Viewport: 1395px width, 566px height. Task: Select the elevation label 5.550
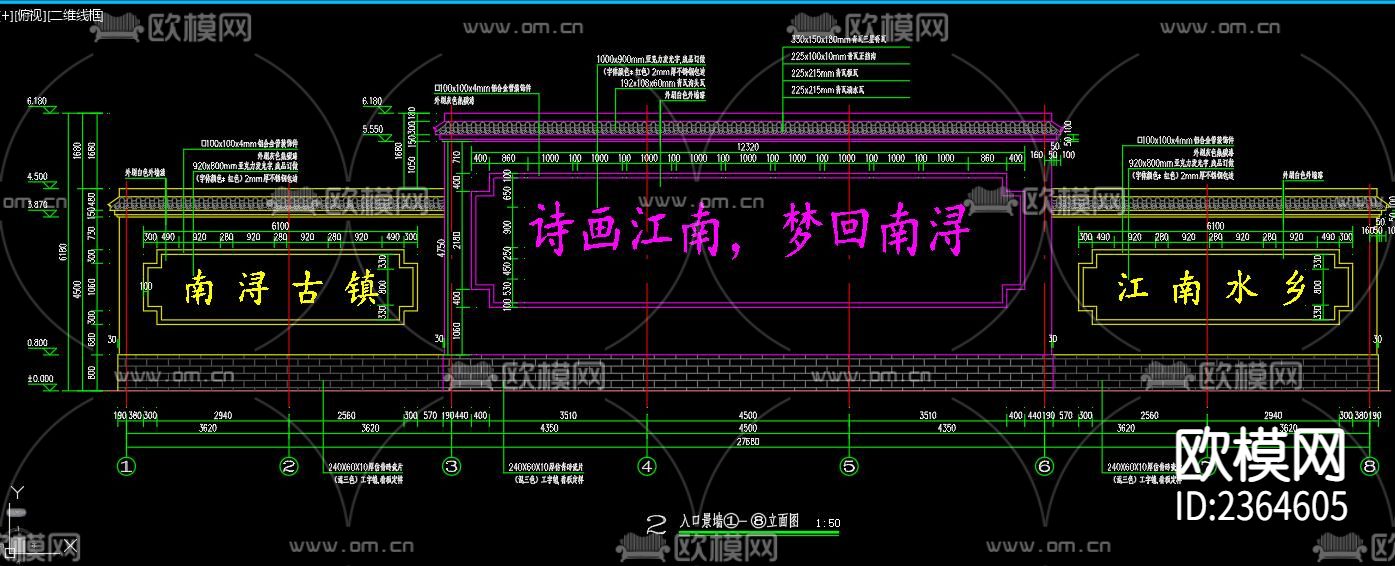(x=372, y=130)
